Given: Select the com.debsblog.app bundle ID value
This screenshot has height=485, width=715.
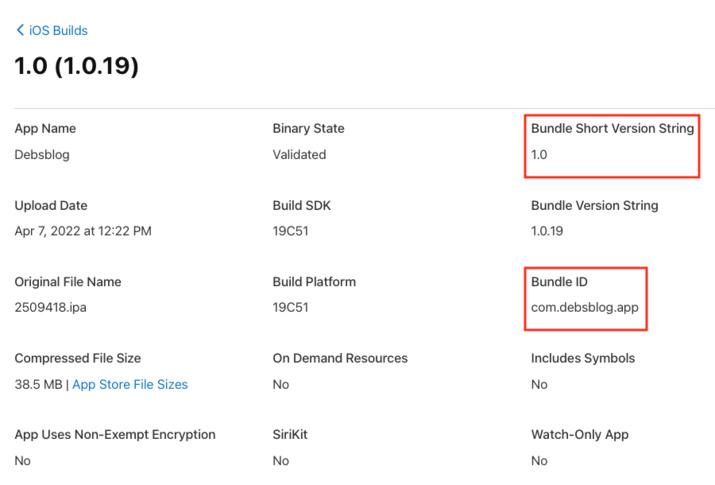Looking at the screenshot, I should click(584, 308).
